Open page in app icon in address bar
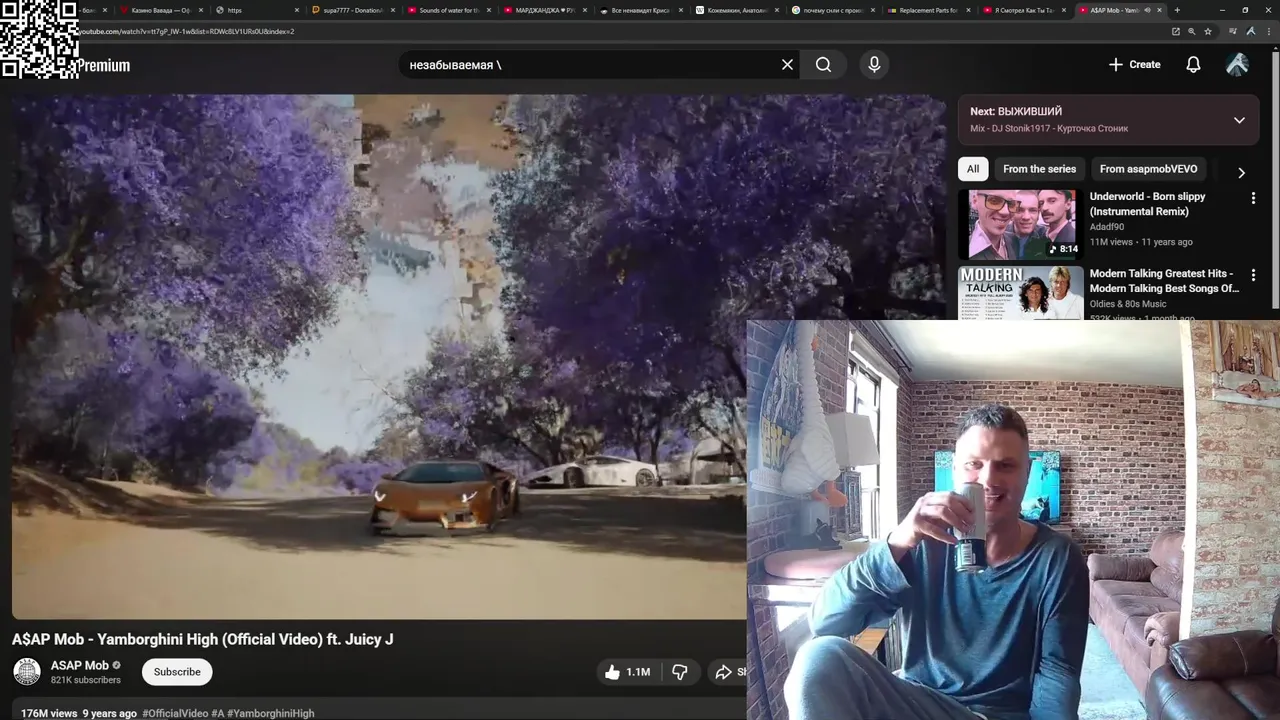Viewport: 1280px width, 720px height. pos(1176,31)
